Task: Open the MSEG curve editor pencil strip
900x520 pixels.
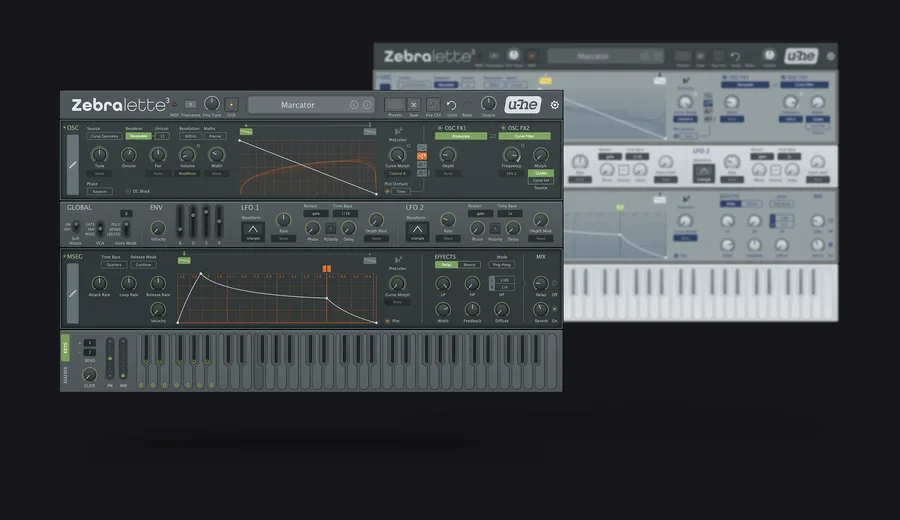Action: 73,293
